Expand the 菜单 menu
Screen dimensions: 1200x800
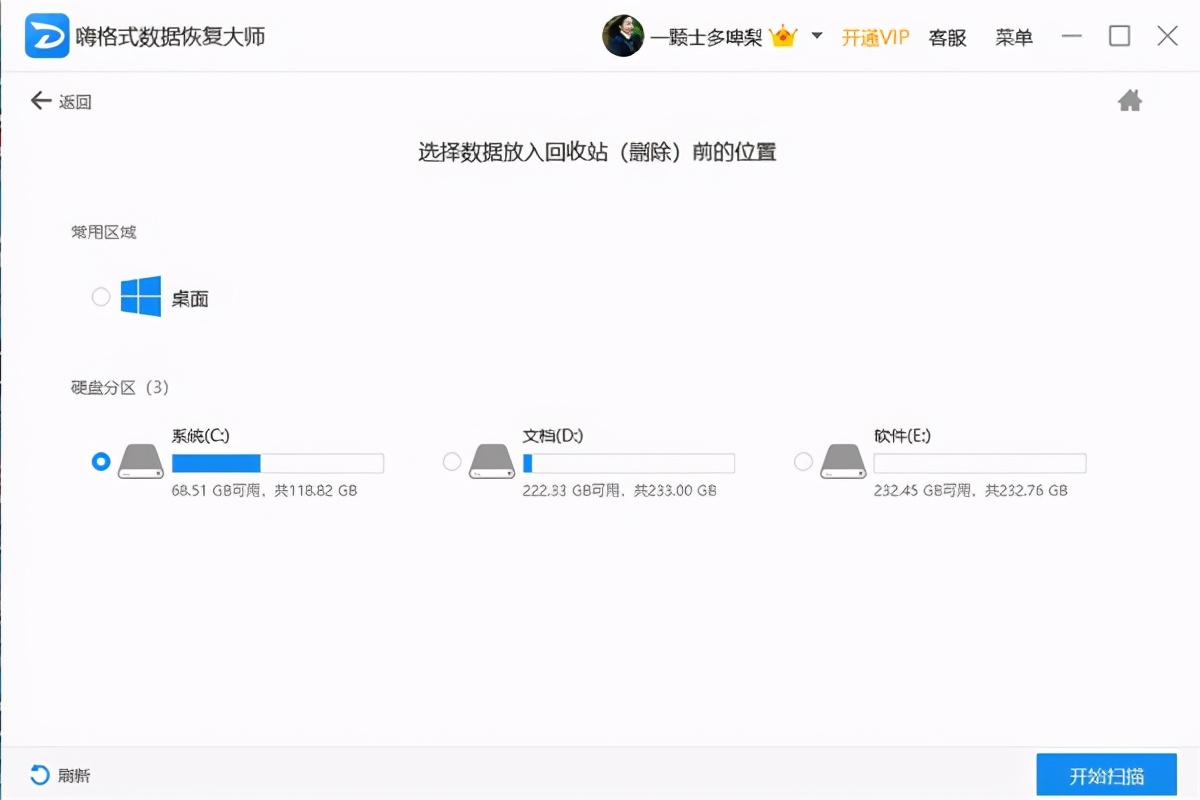1013,36
